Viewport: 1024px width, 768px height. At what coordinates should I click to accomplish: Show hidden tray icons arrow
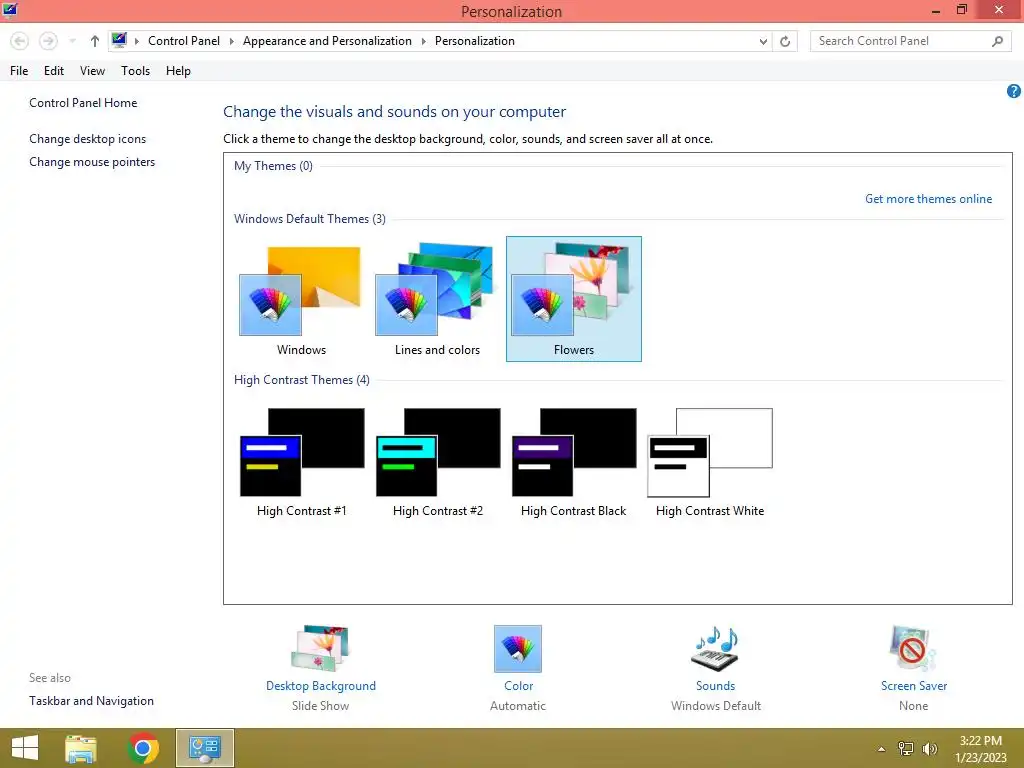point(882,749)
